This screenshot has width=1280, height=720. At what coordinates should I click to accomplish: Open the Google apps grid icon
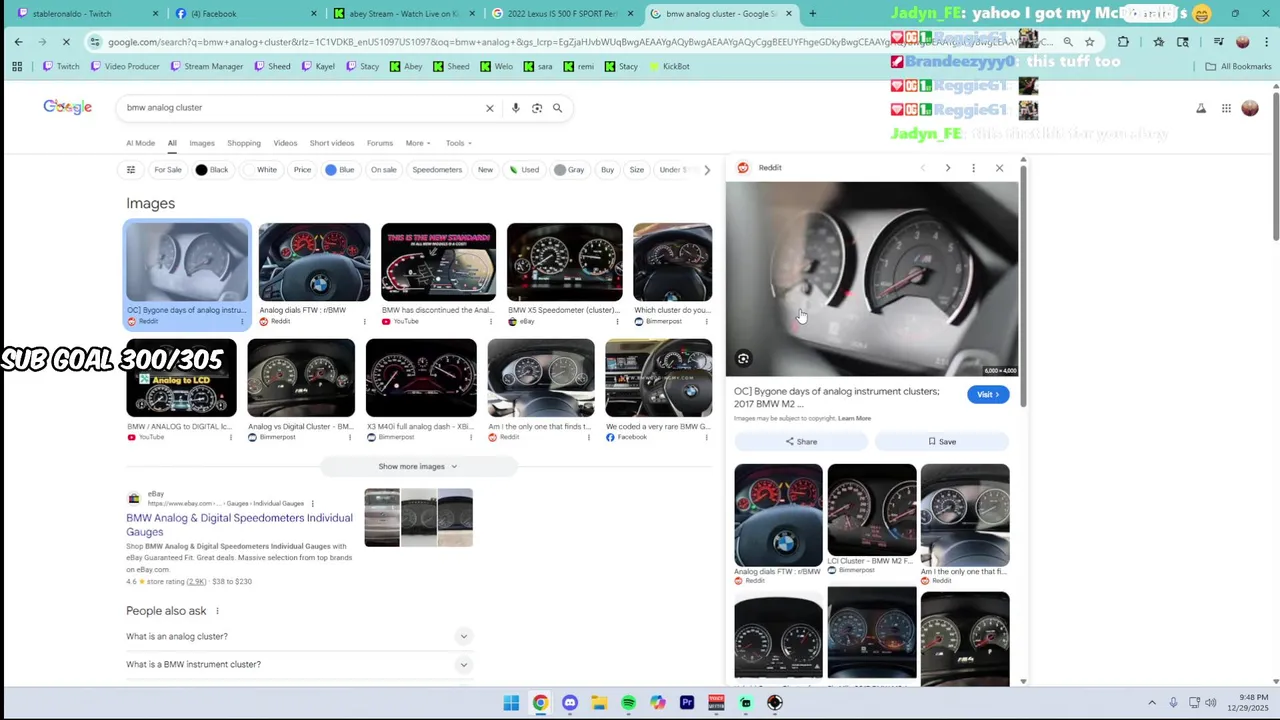(x=1226, y=108)
